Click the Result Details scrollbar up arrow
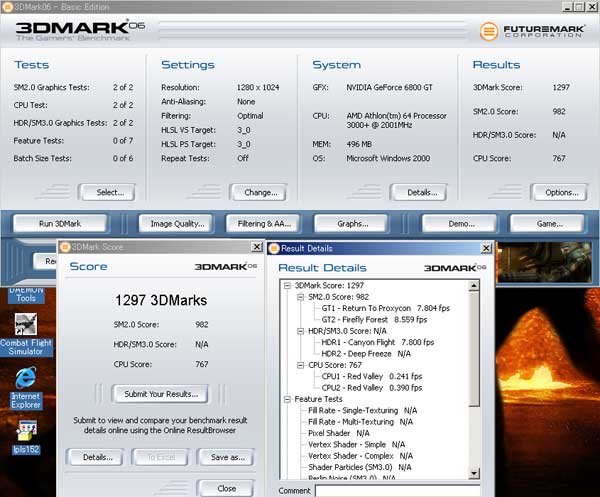 474,286
